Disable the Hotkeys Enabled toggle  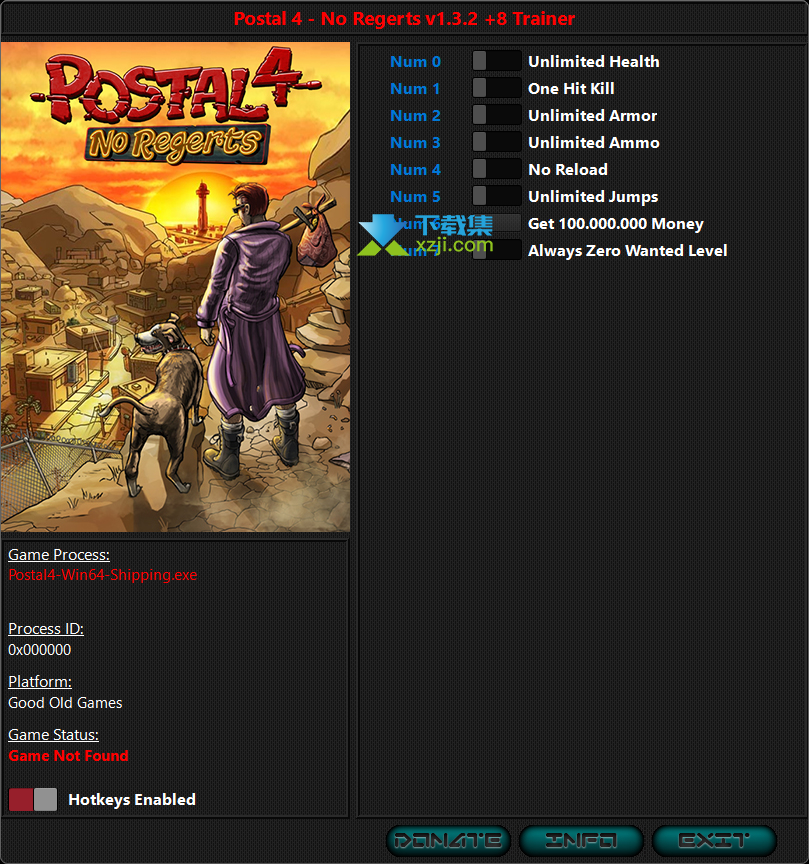click(33, 800)
